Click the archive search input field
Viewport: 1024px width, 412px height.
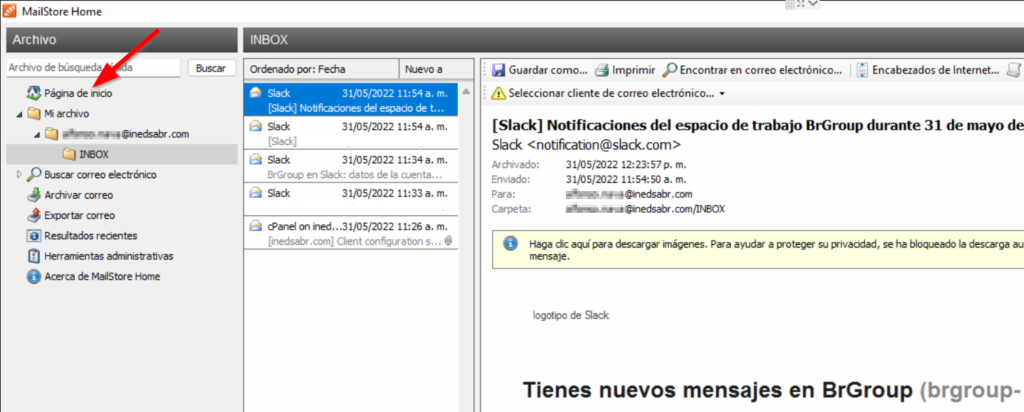click(x=92, y=68)
